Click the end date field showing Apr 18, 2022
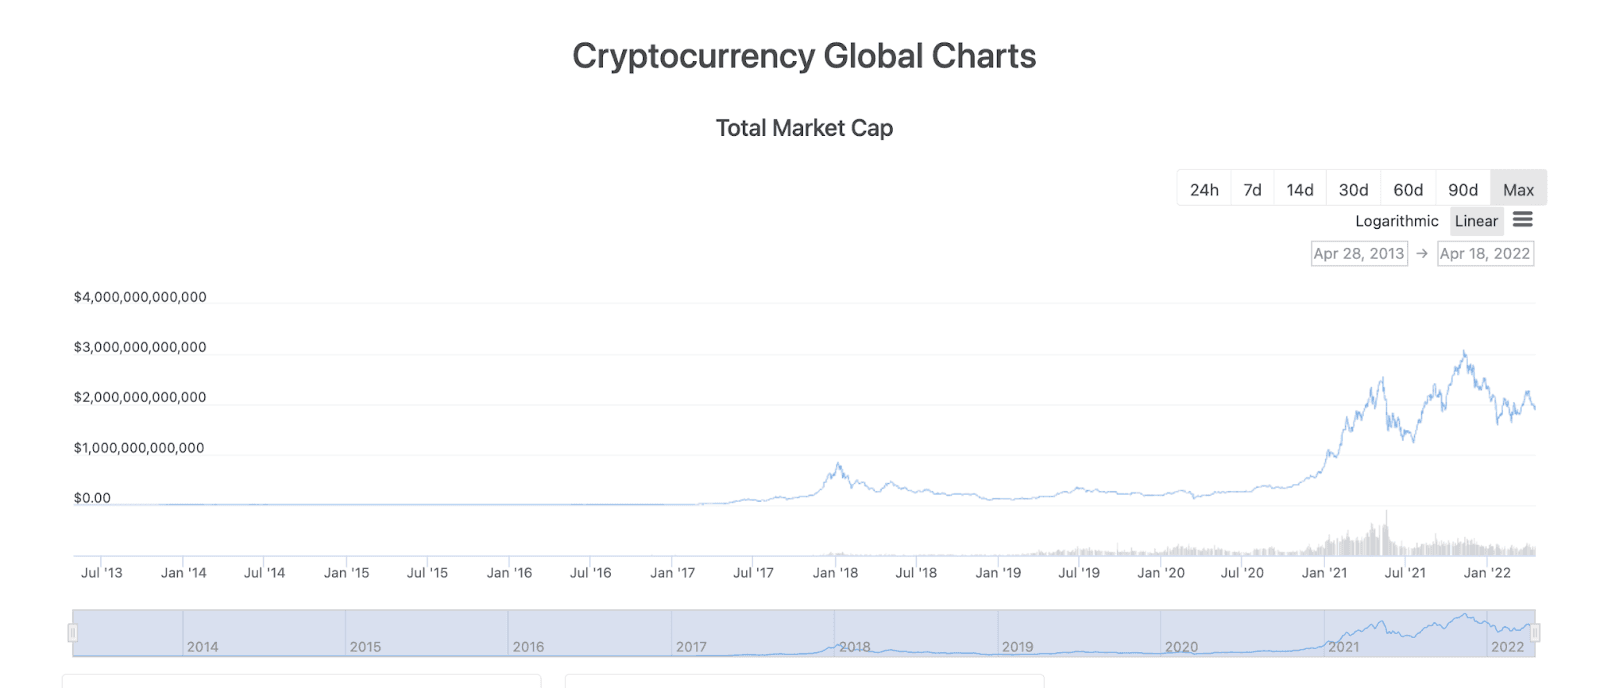Screen dimensions: 1600x688 1485,253
